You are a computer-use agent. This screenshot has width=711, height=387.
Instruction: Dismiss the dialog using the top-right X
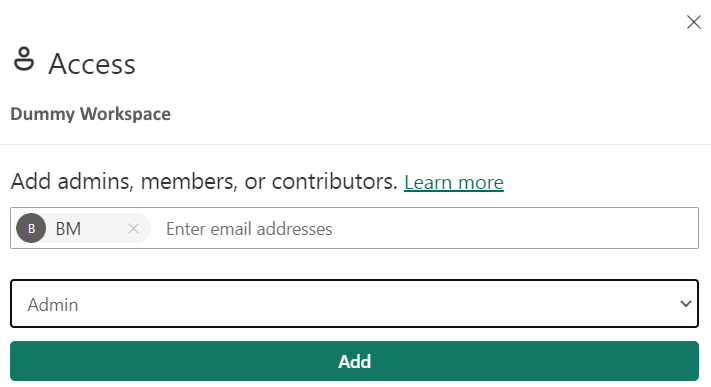(x=694, y=22)
